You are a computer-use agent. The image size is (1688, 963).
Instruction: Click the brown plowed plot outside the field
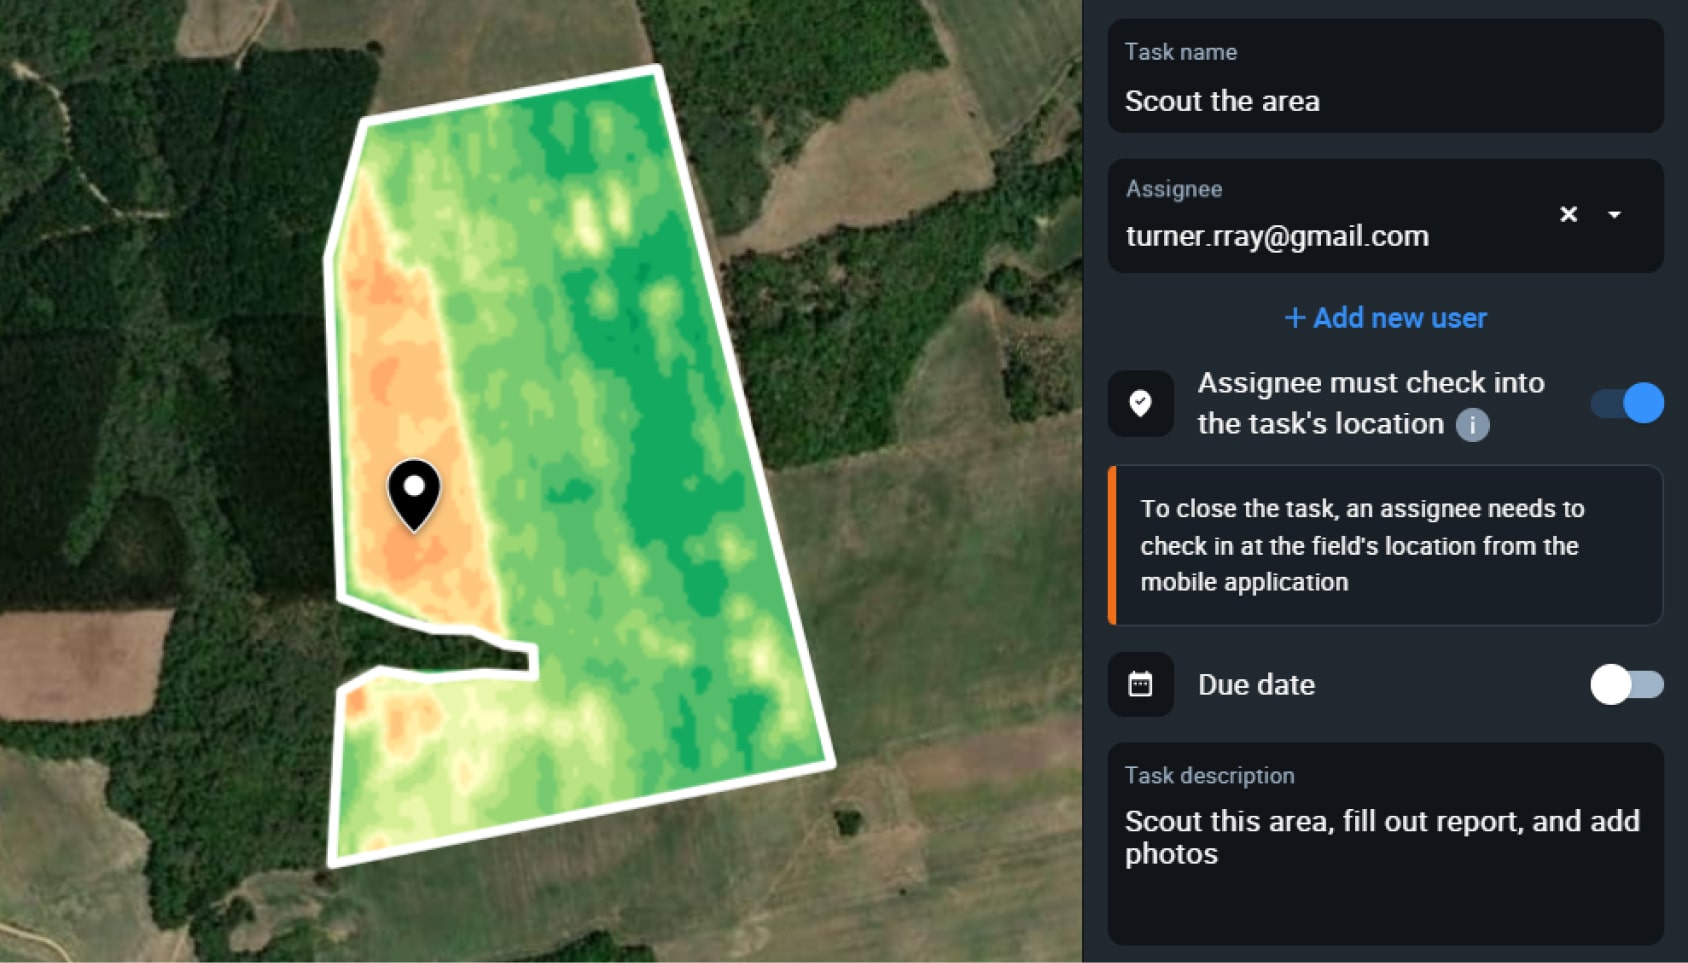(x=80, y=664)
